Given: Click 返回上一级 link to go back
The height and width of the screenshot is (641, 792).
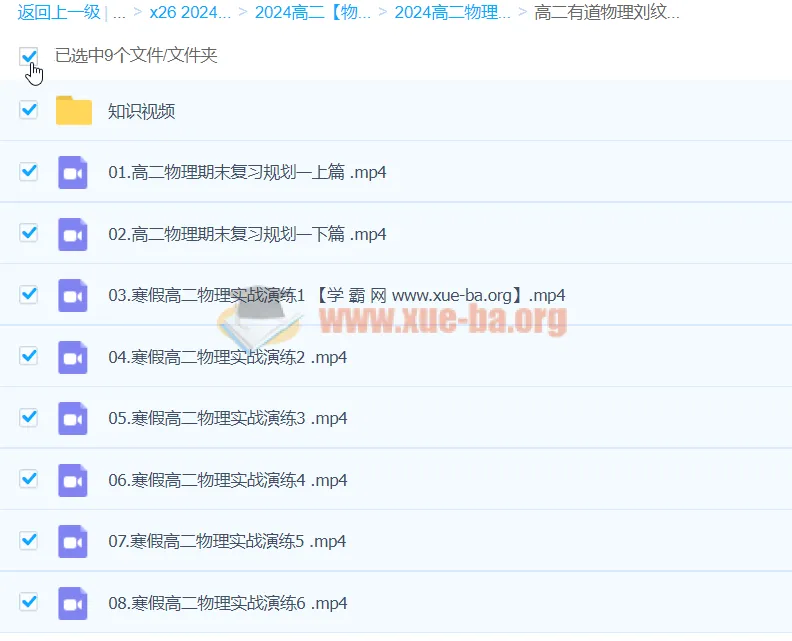Looking at the screenshot, I should (x=59, y=13).
